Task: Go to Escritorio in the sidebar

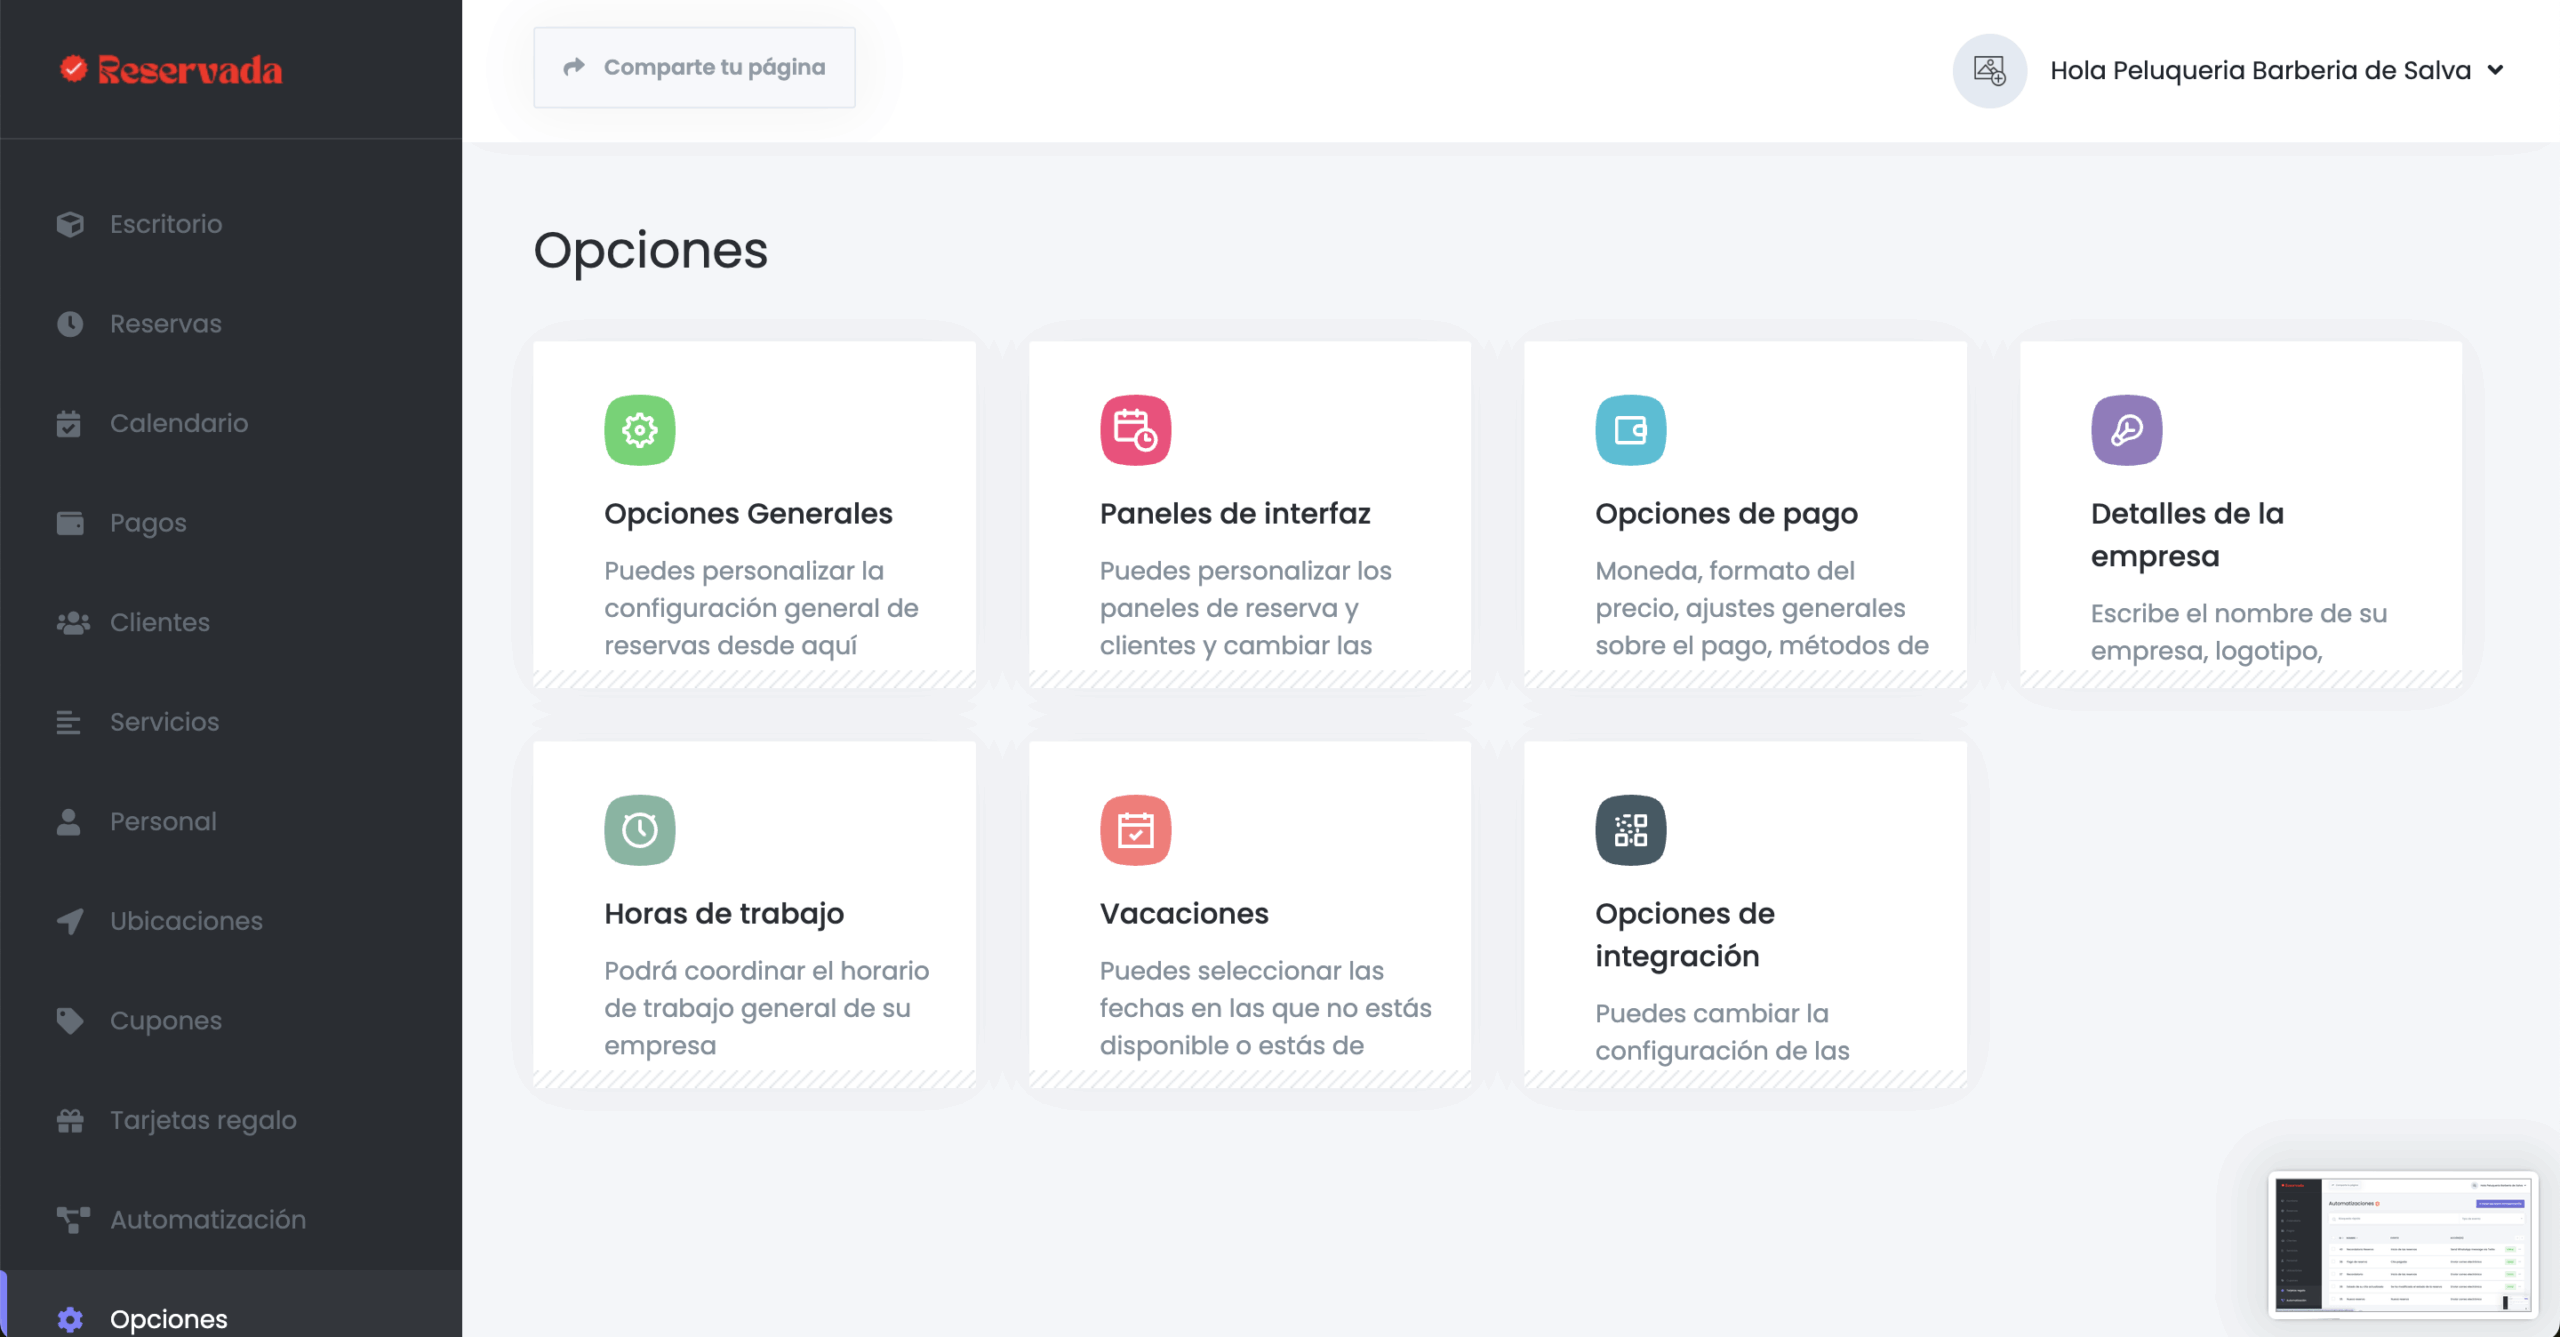Action: [x=166, y=224]
